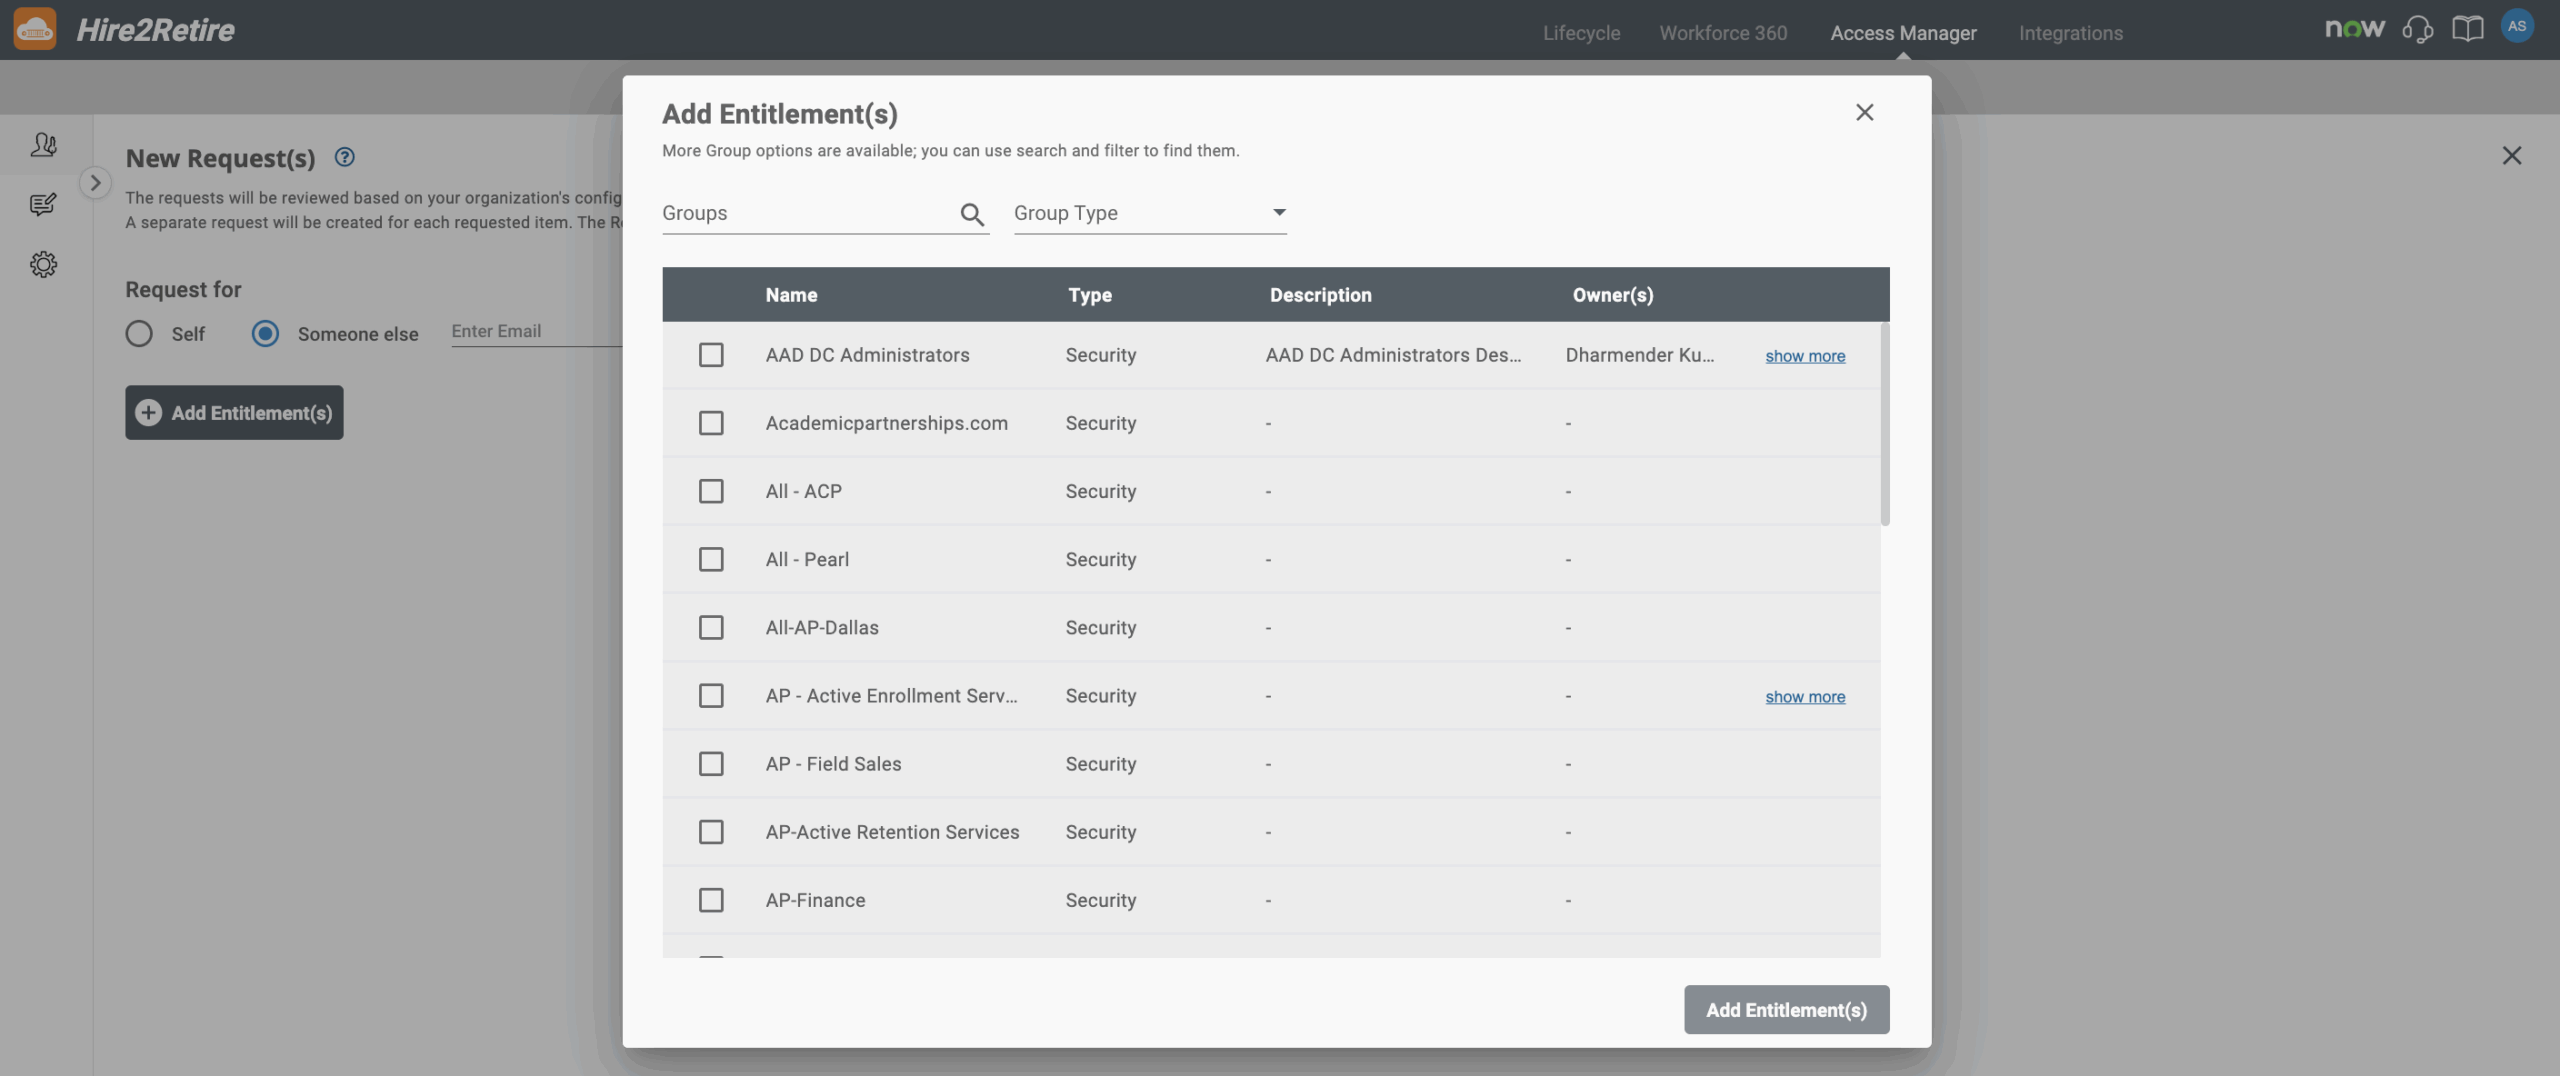Viewport: 2560px width, 1076px height.
Task: Click the New Request(s) help question mark
Action: 344,157
